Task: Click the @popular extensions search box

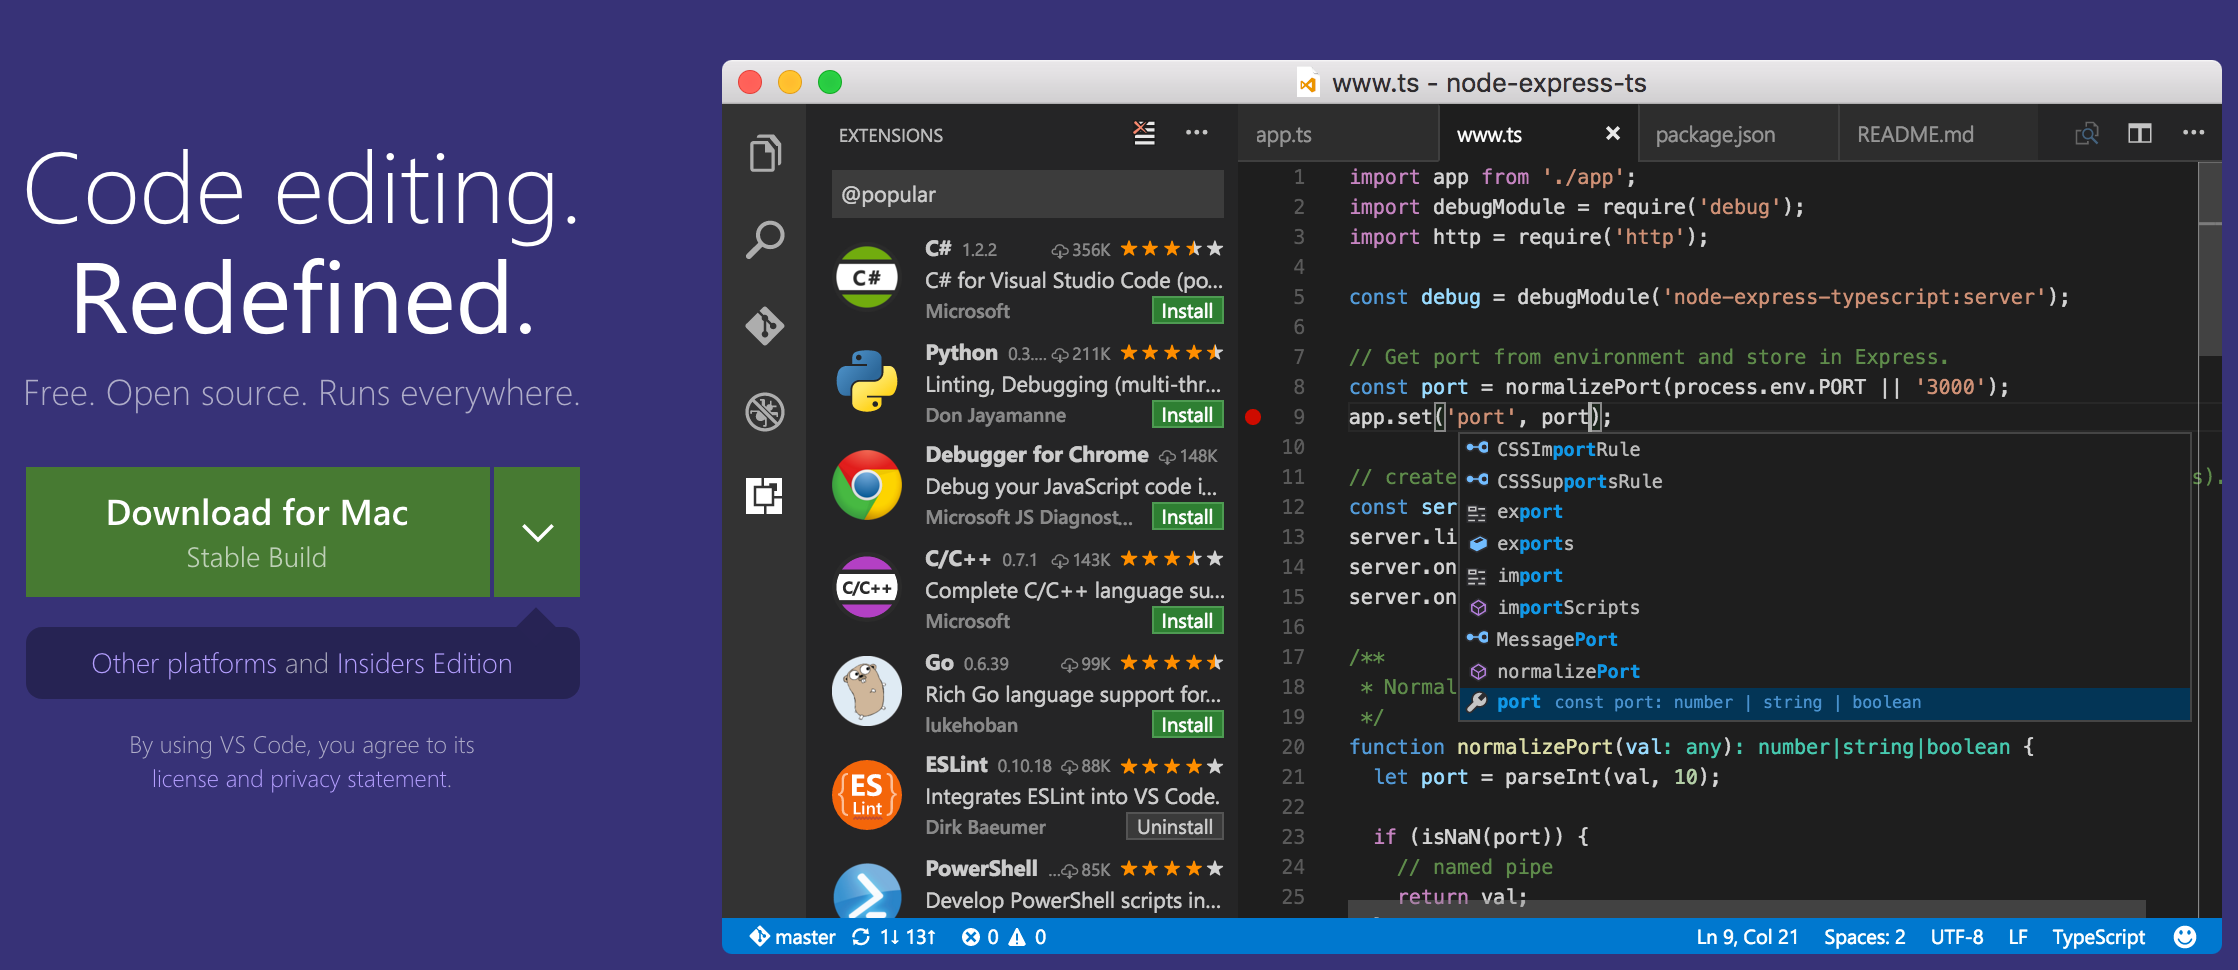Action: tap(1027, 194)
